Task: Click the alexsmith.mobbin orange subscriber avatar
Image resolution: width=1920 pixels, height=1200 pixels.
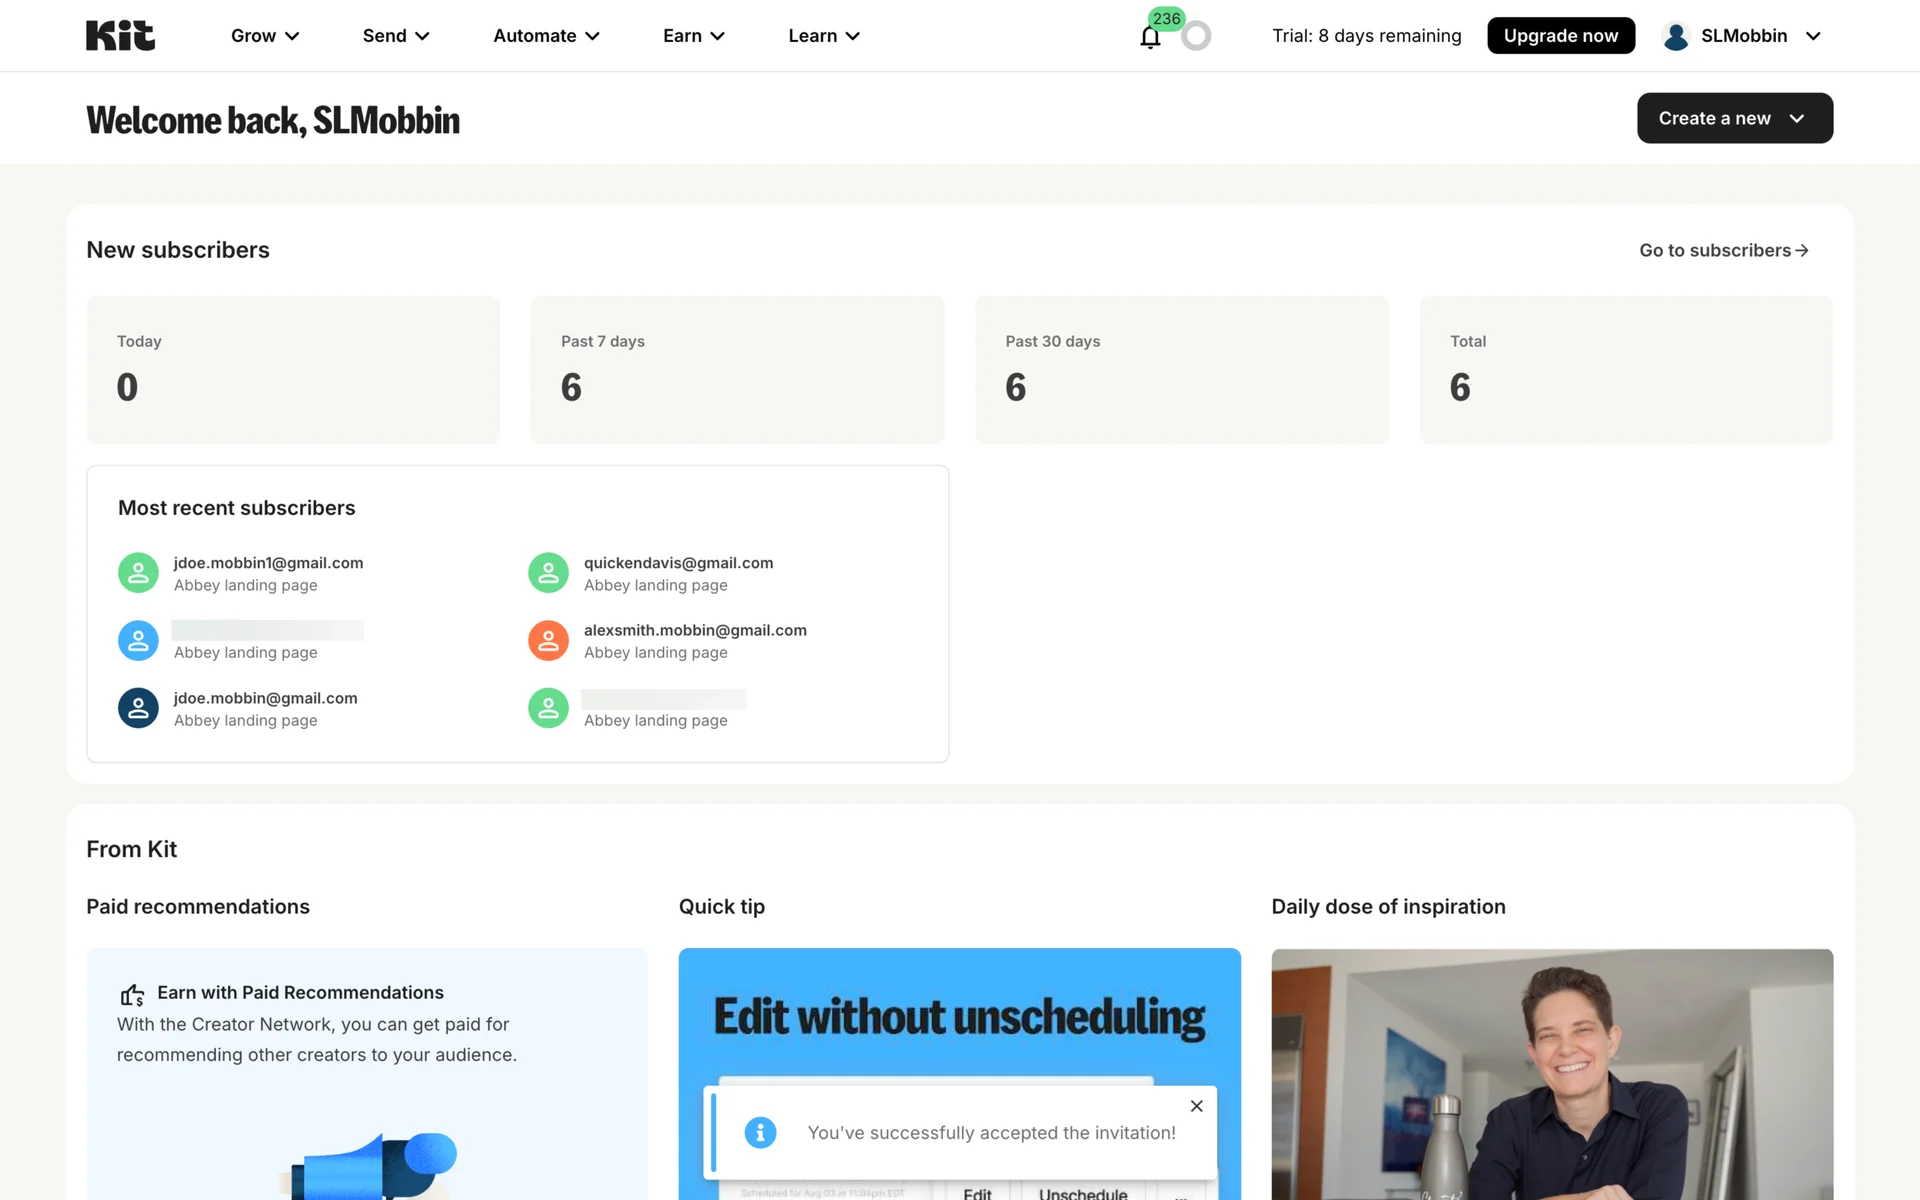Action: coord(548,641)
